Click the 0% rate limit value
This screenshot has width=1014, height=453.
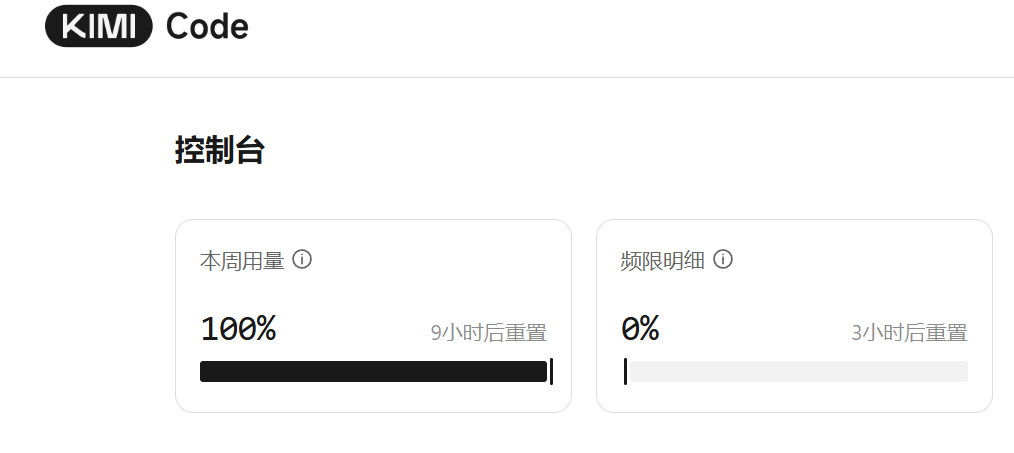[640, 329]
